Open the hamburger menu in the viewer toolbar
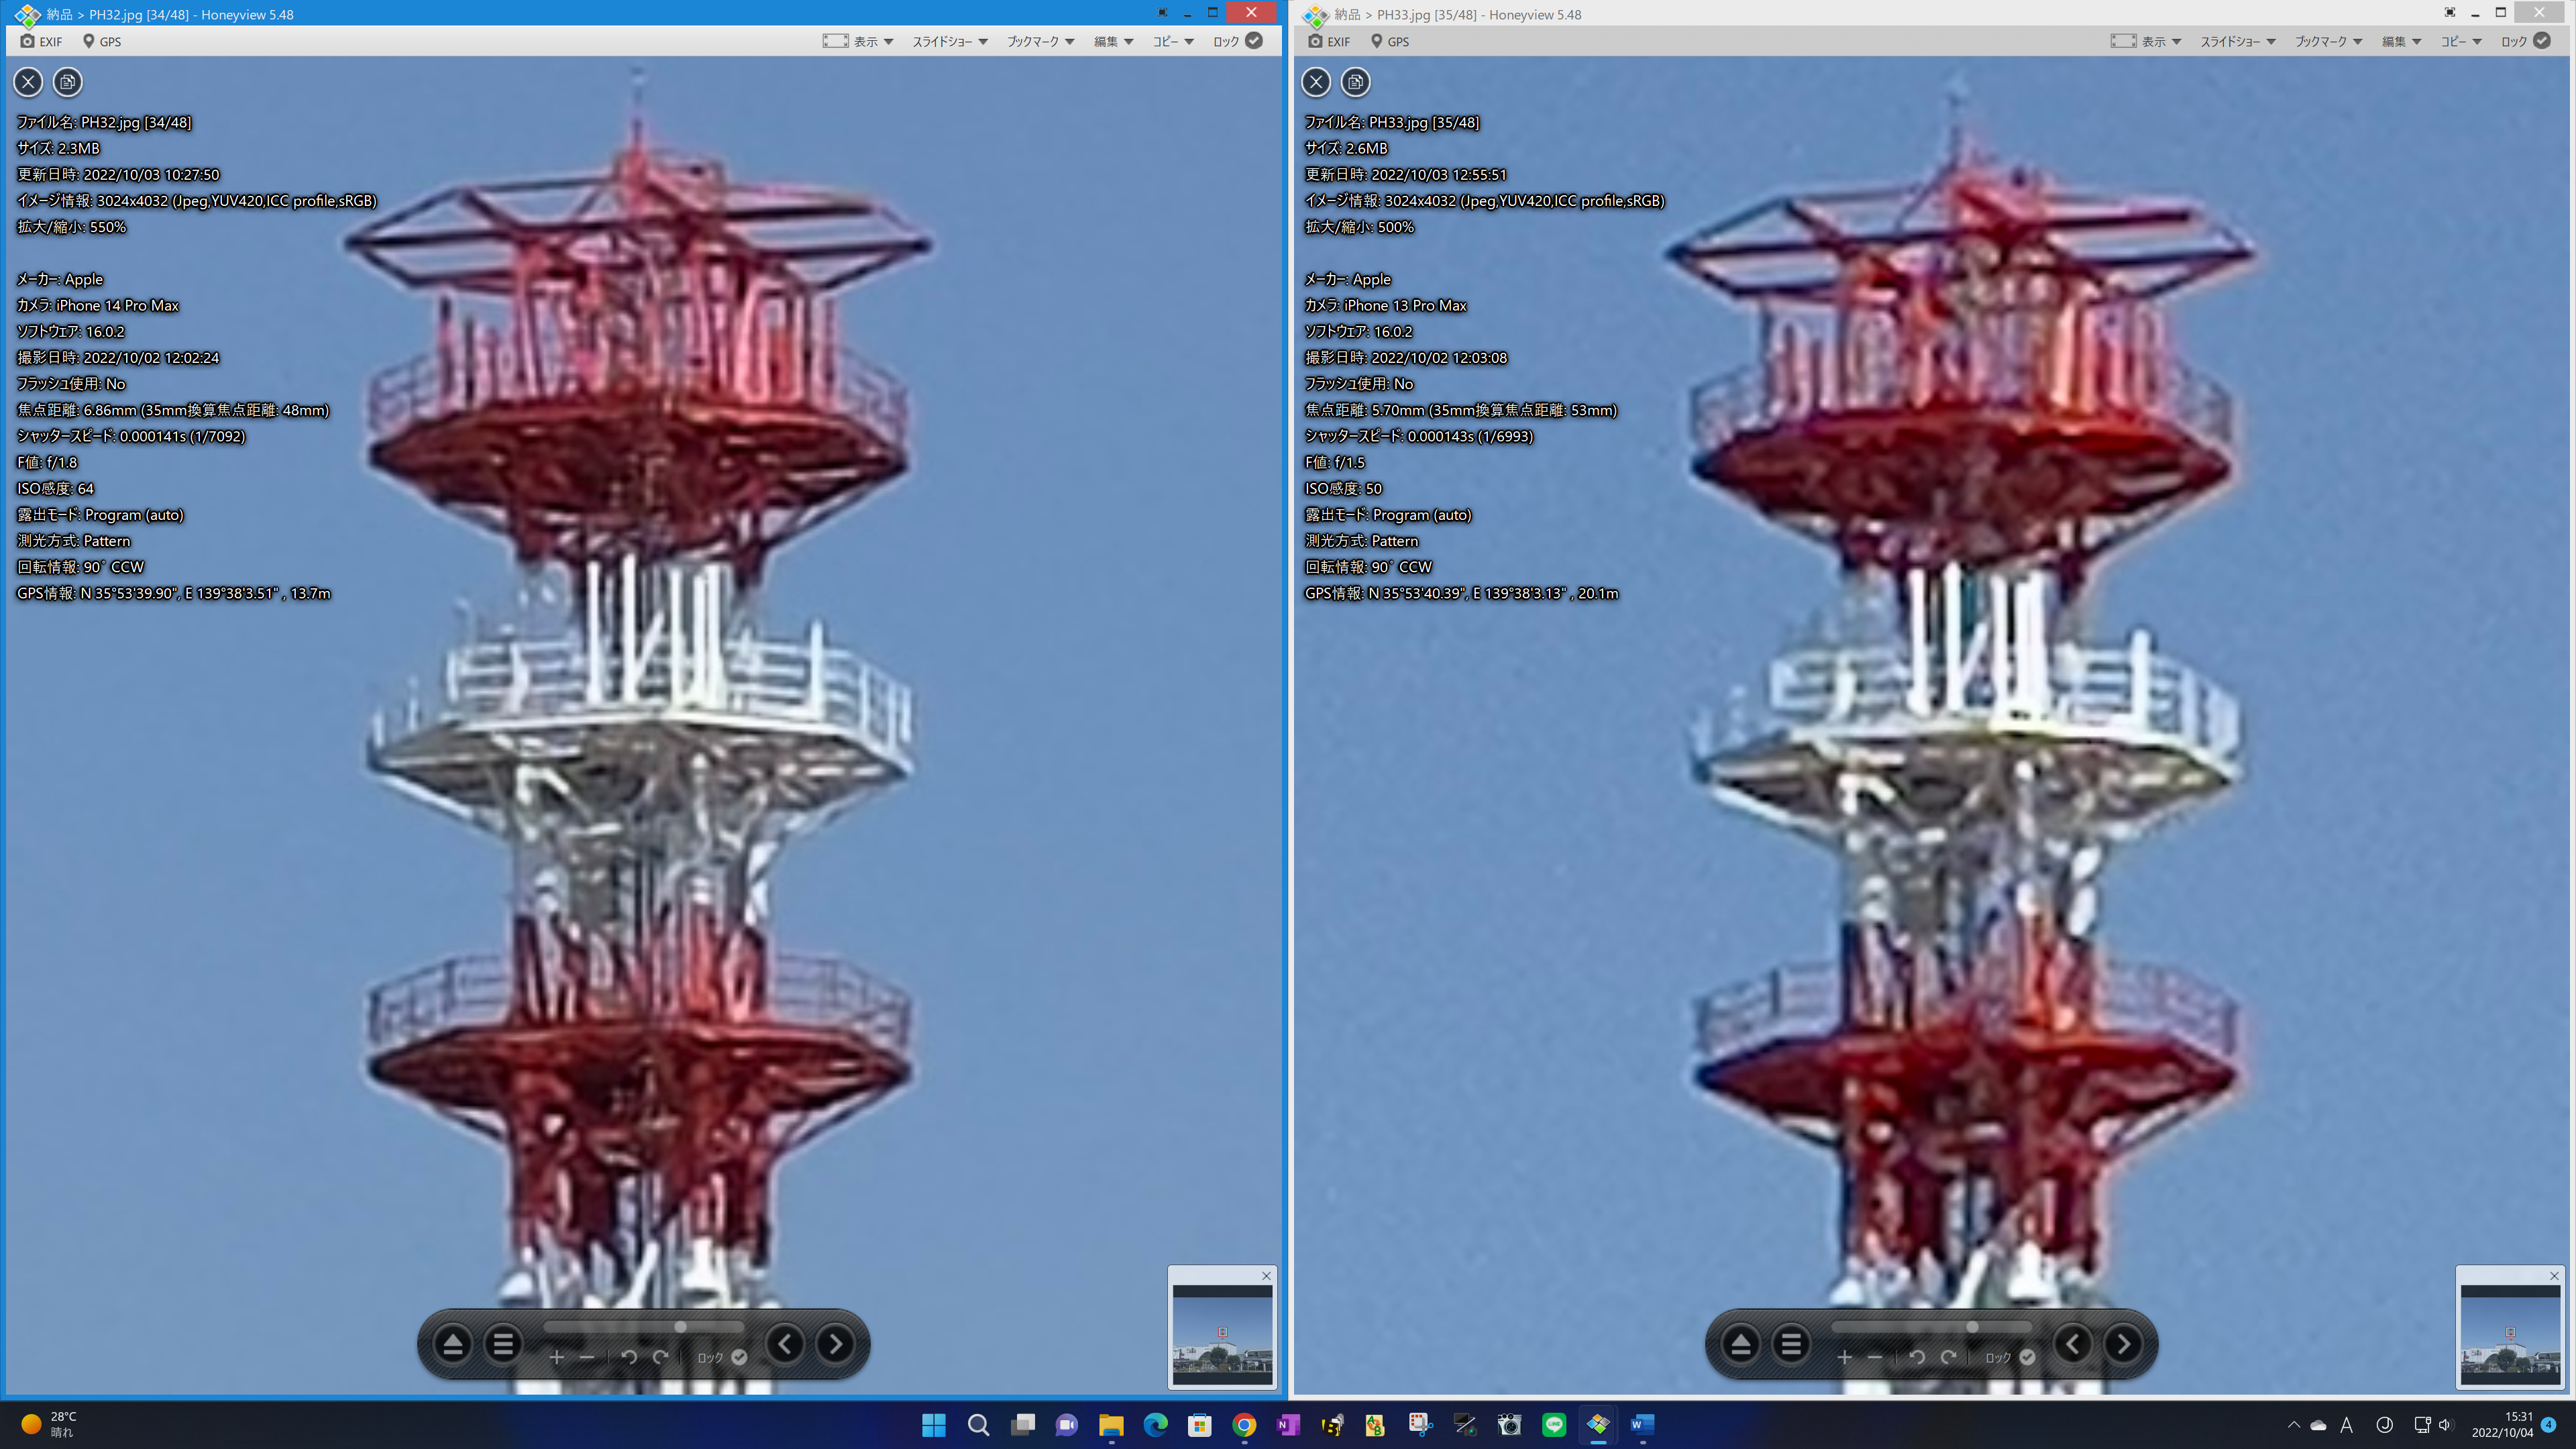 (x=504, y=1344)
